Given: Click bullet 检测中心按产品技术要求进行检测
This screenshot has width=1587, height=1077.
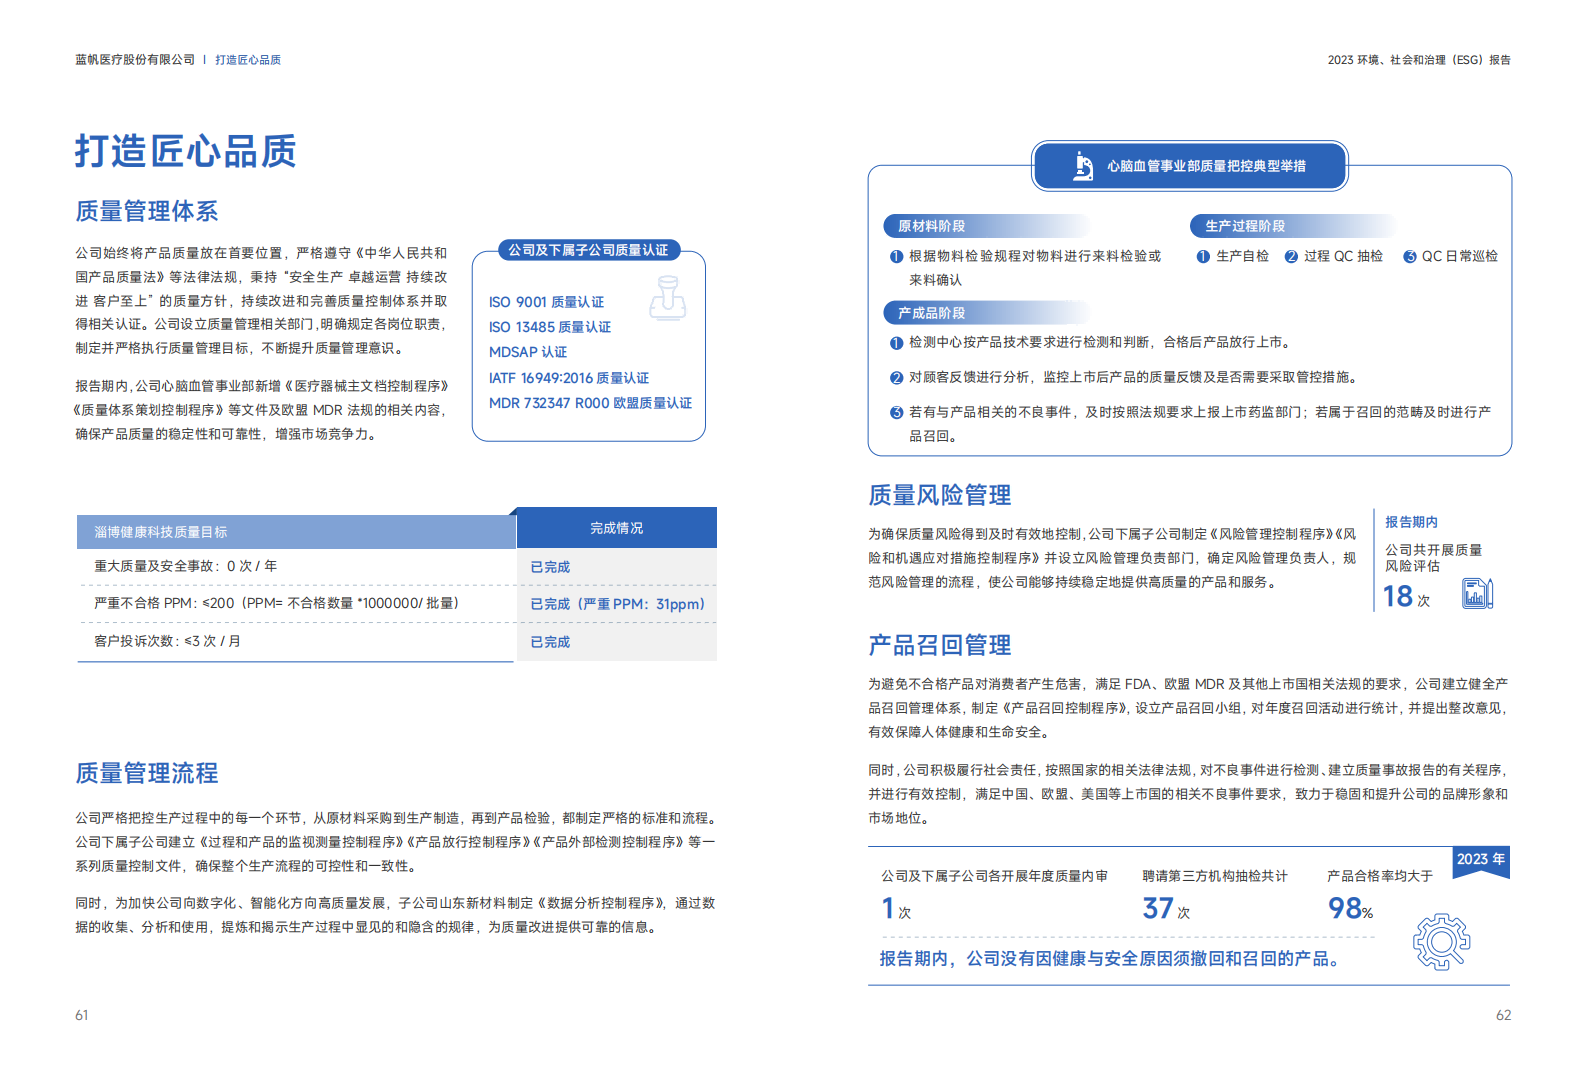Looking at the screenshot, I should [1090, 342].
